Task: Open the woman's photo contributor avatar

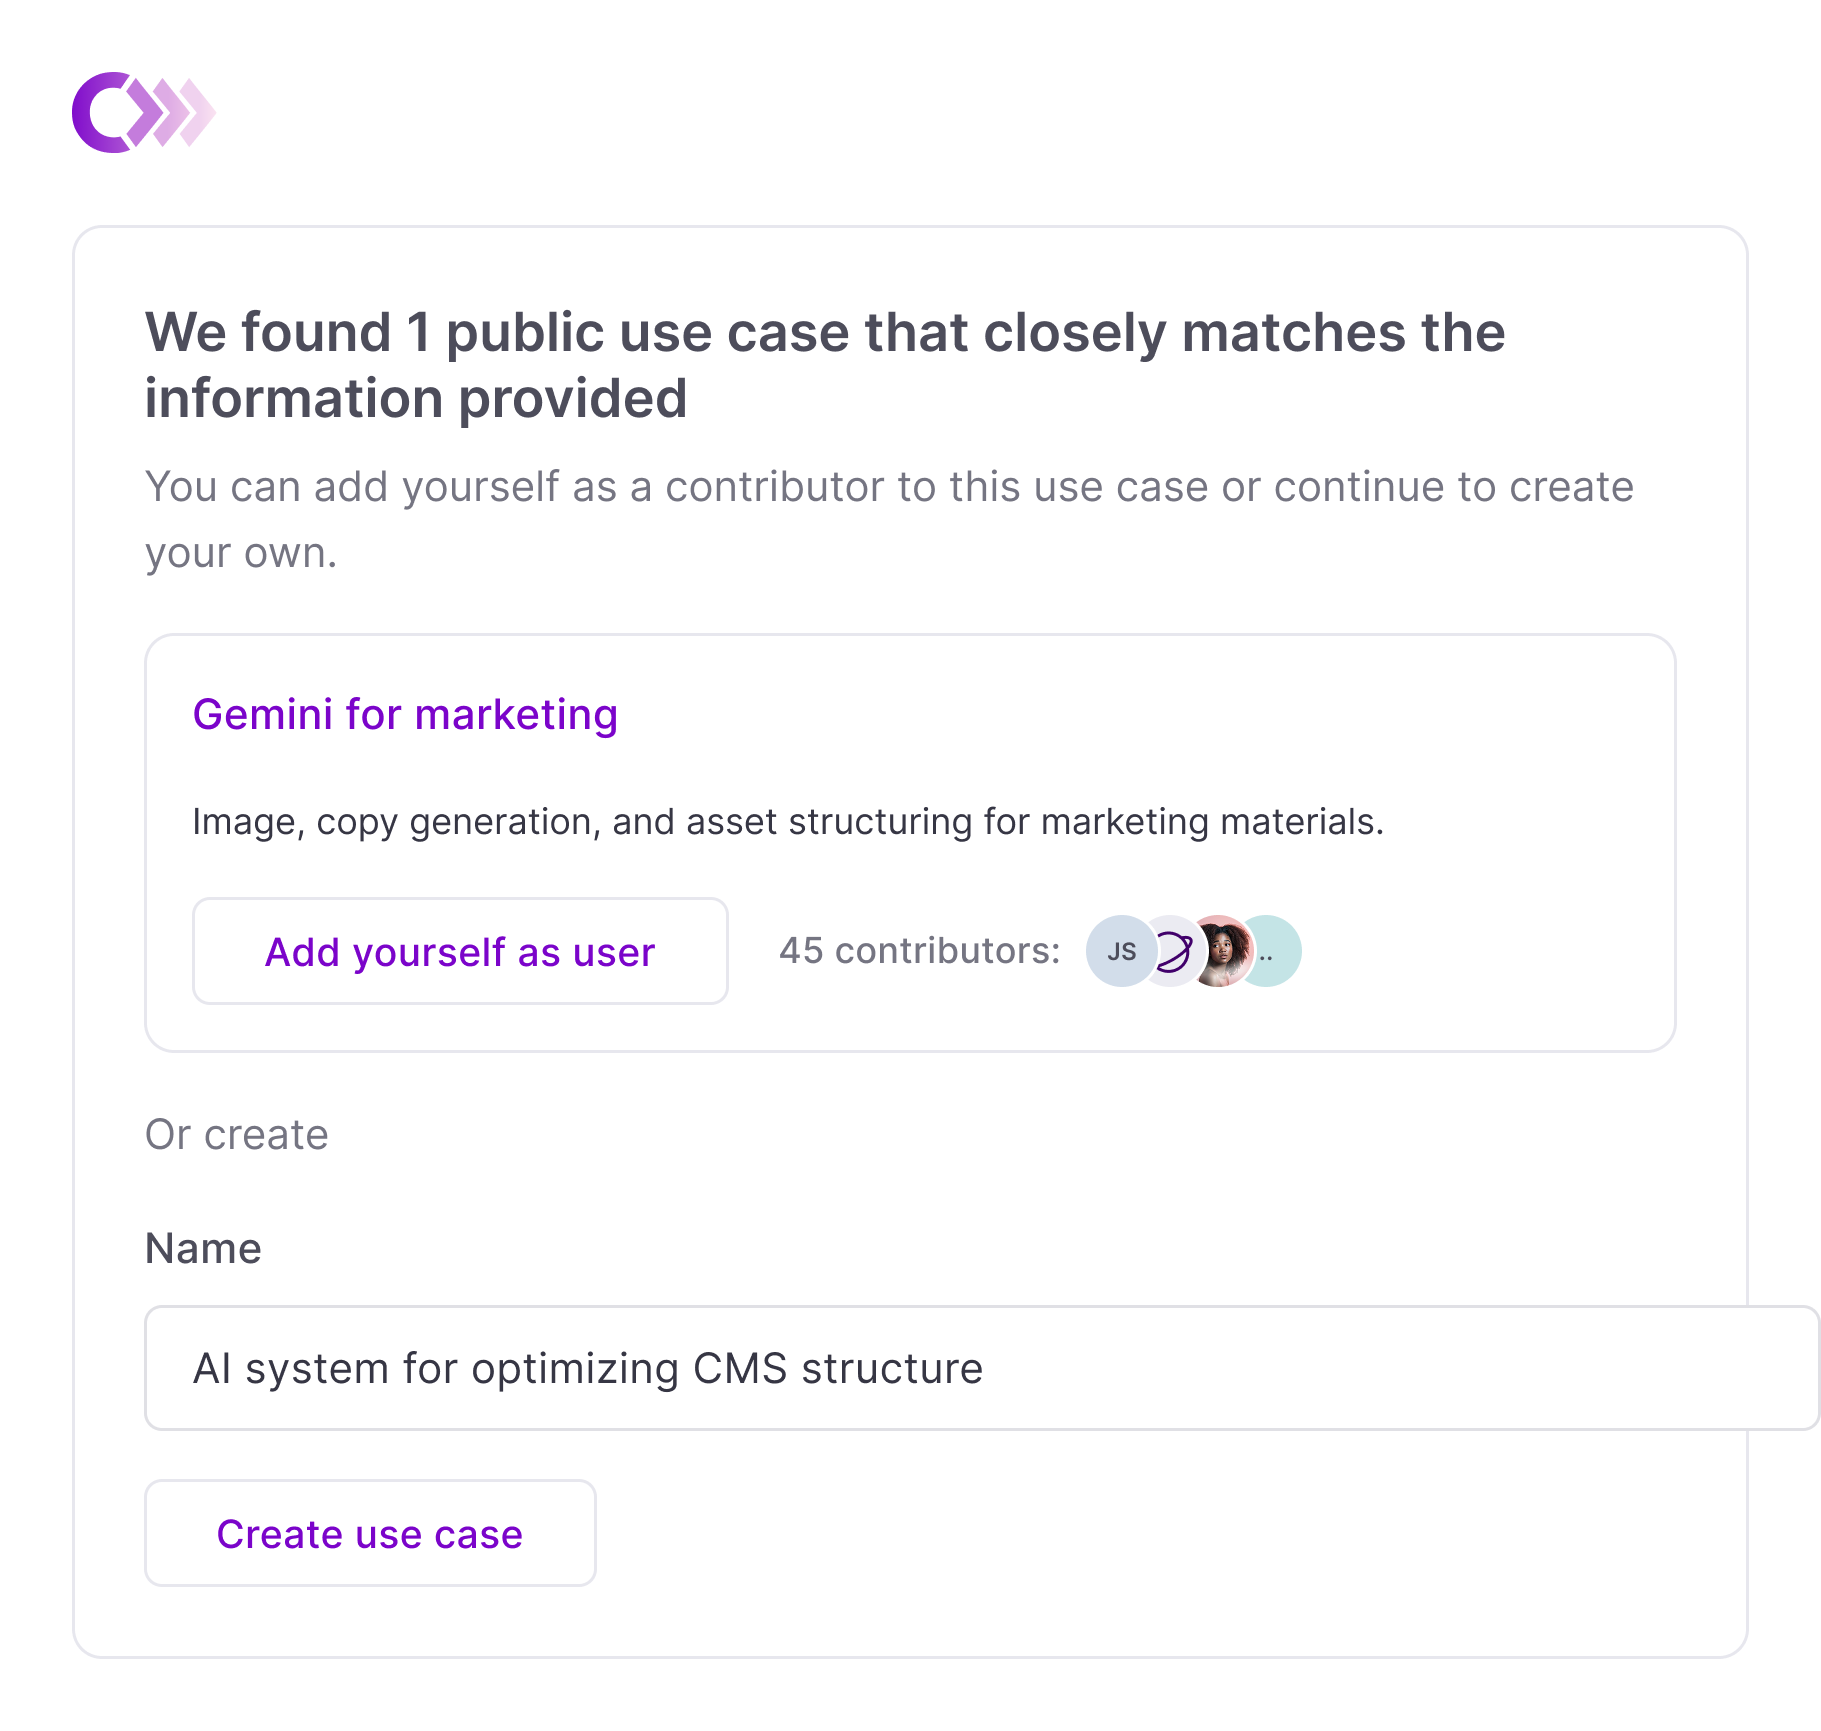Action: pyautogui.click(x=1221, y=951)
